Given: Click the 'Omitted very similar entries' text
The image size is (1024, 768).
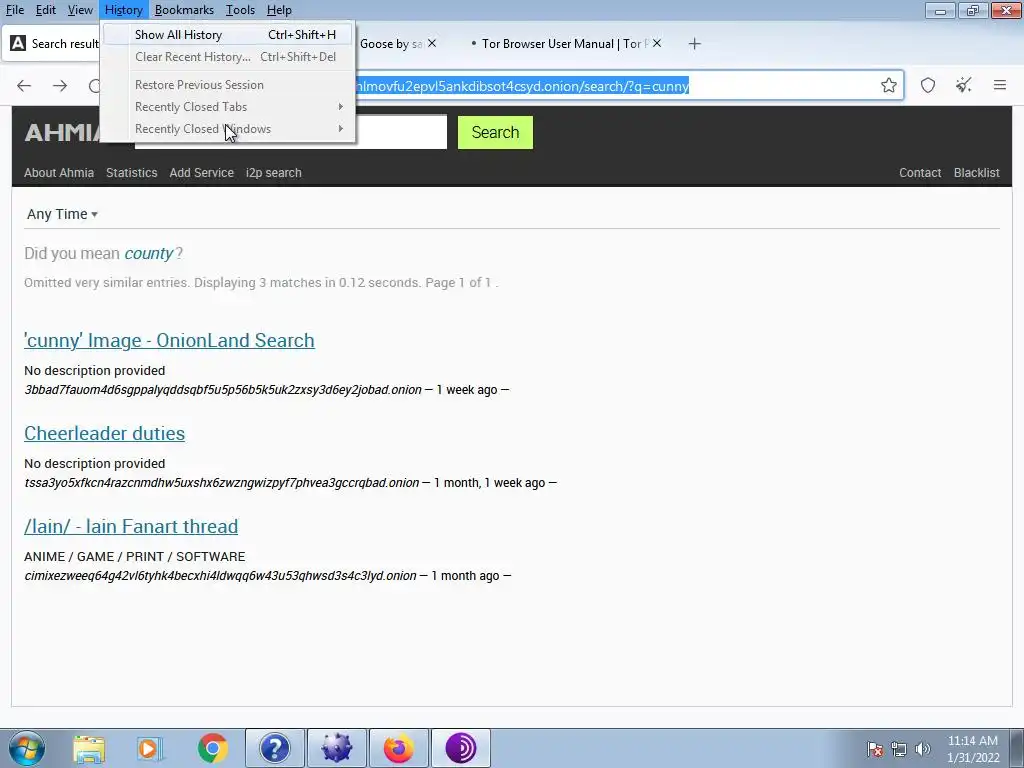Looking at the screenshot, I should click(106, 283).
